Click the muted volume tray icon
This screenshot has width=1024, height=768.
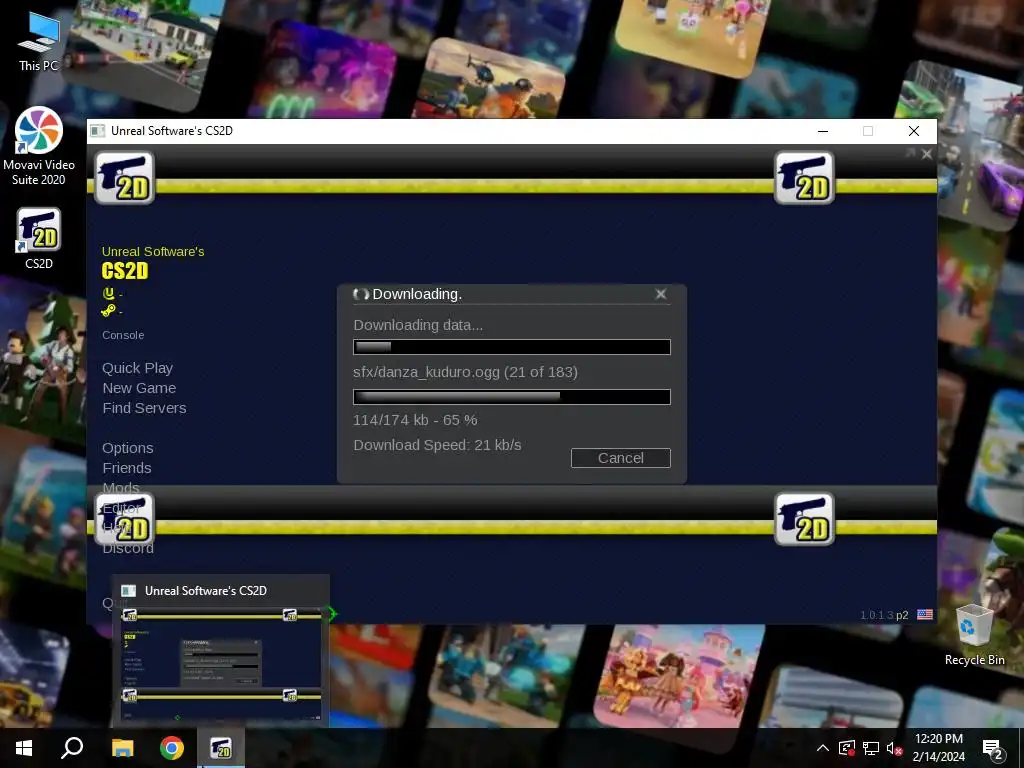[894, 748]
